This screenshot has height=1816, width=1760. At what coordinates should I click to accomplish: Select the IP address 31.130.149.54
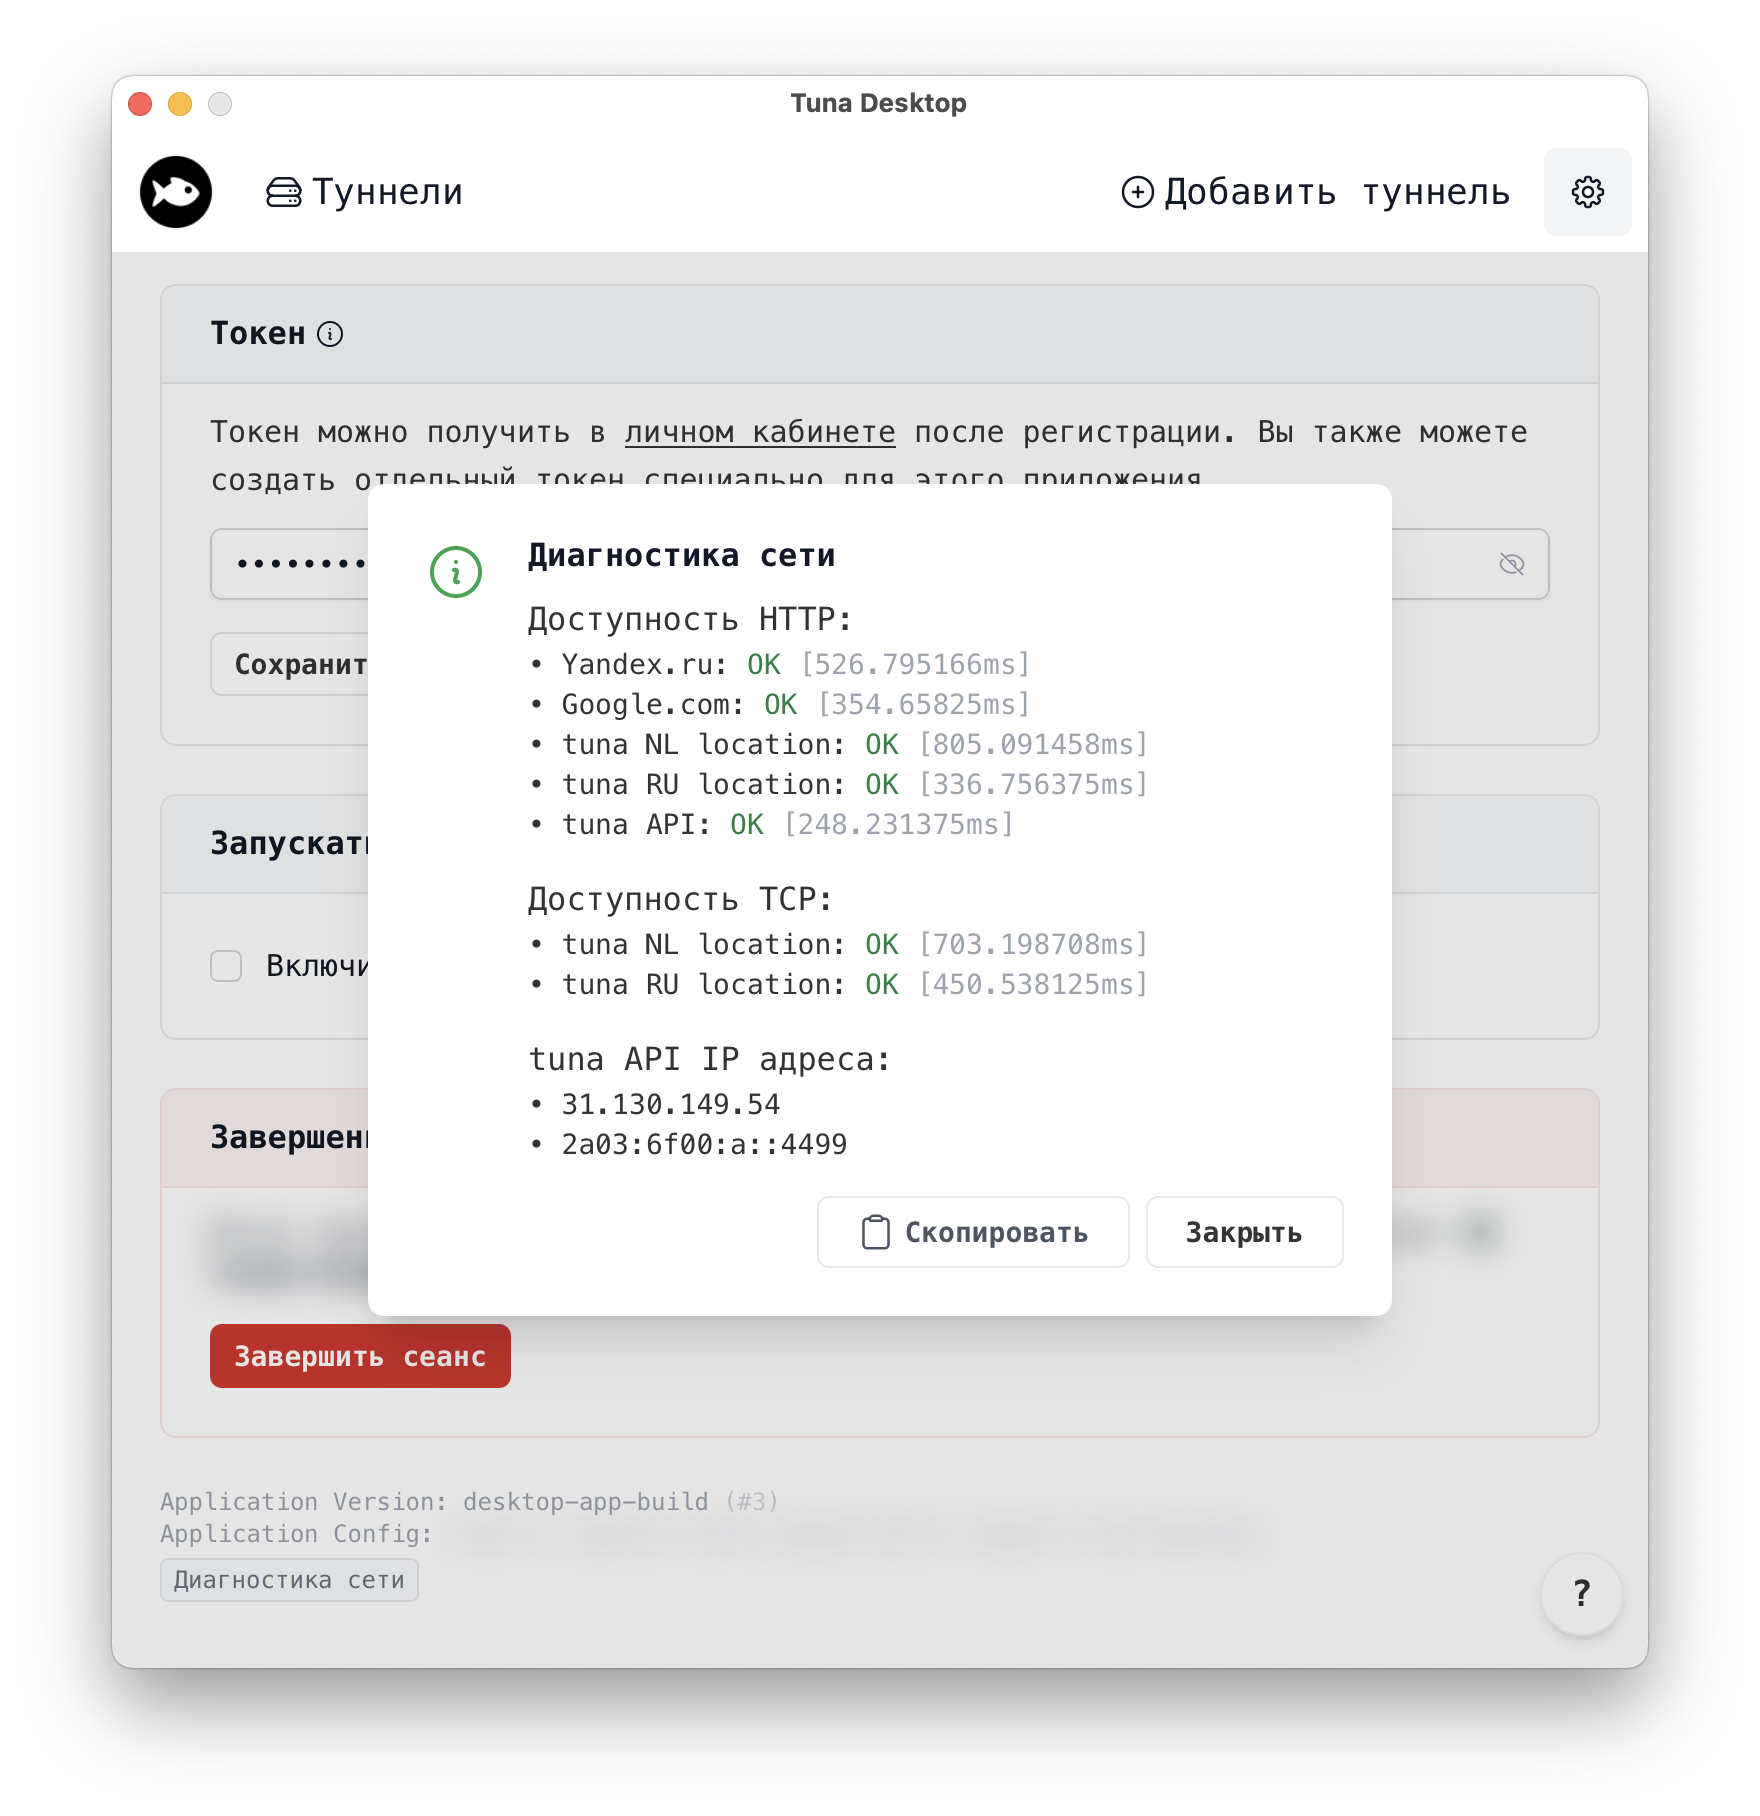(670, 1104)
